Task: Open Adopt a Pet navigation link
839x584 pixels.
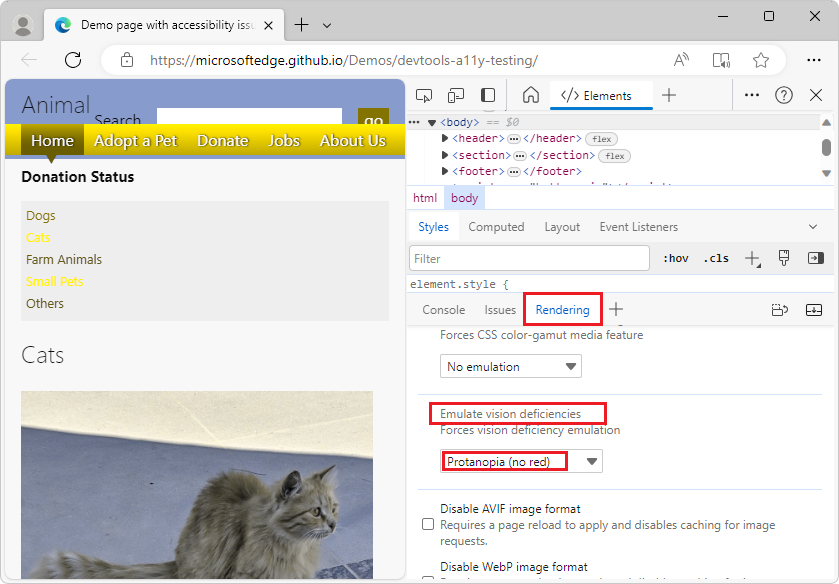Action: 135,141
